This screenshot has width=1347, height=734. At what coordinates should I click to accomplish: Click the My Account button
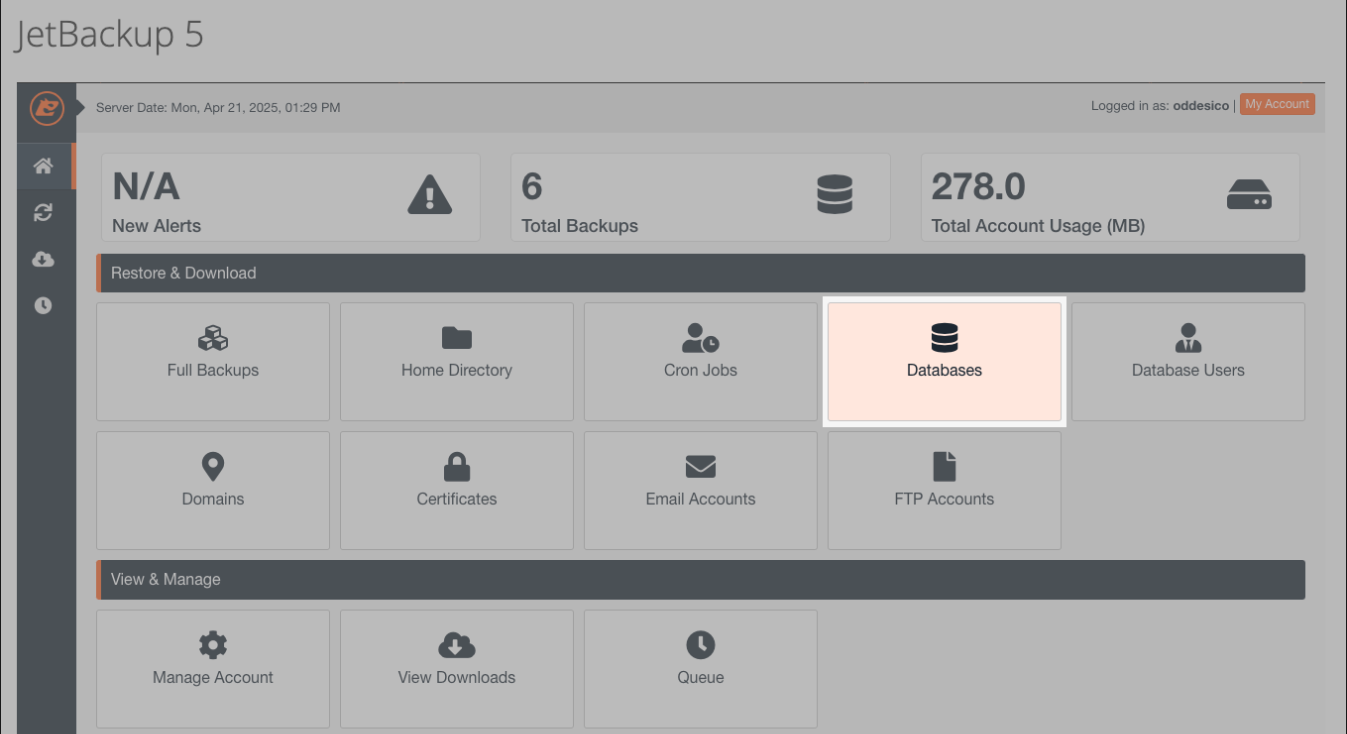pos(1277,104)
